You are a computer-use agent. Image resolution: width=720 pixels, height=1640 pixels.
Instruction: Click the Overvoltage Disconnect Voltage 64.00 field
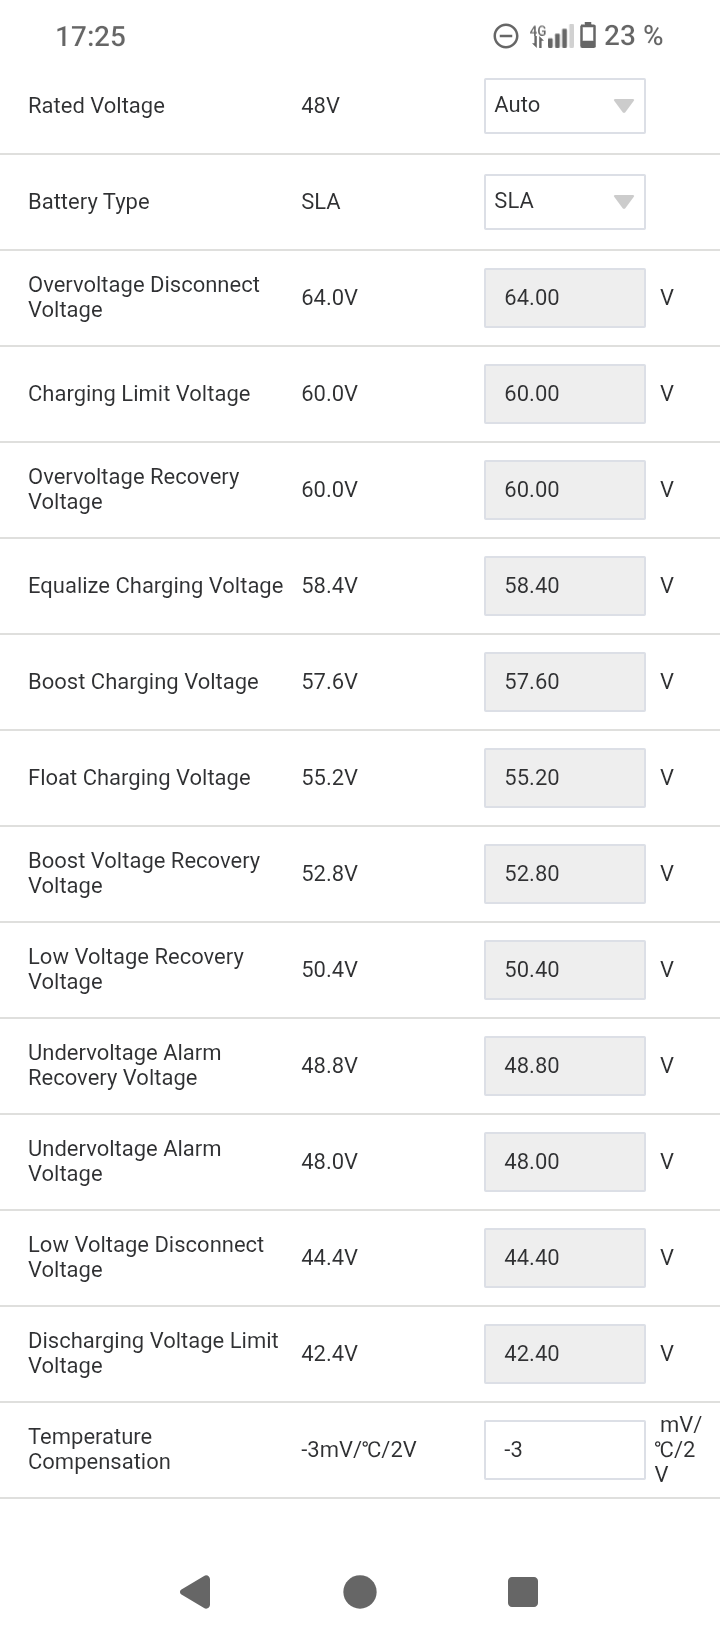(565, 298)
